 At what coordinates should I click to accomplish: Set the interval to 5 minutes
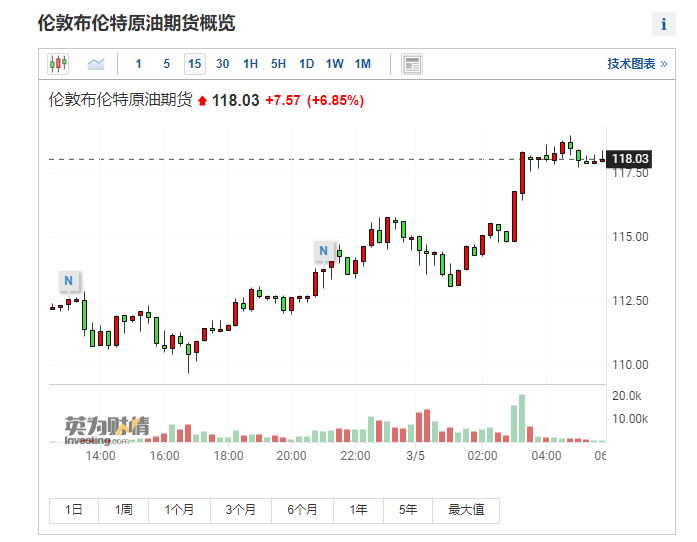click(166, 64)
